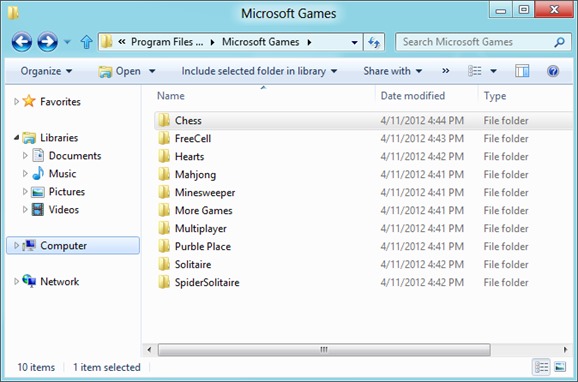Click Microsoft Games in address path
Viewport: 578px width, 382px height.
click(x=260, y=42)
